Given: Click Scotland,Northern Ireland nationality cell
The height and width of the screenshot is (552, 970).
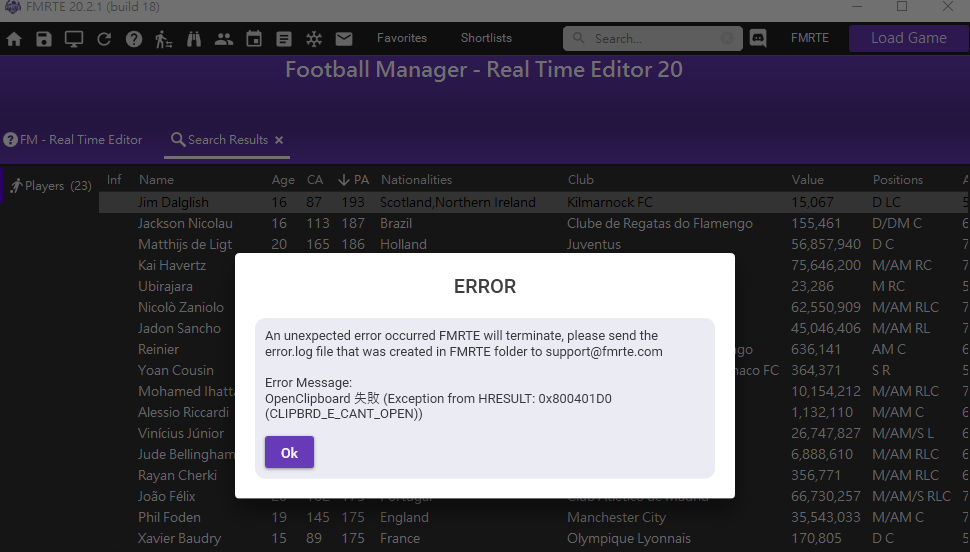Looking at the screenshot, I should [458, 202].
